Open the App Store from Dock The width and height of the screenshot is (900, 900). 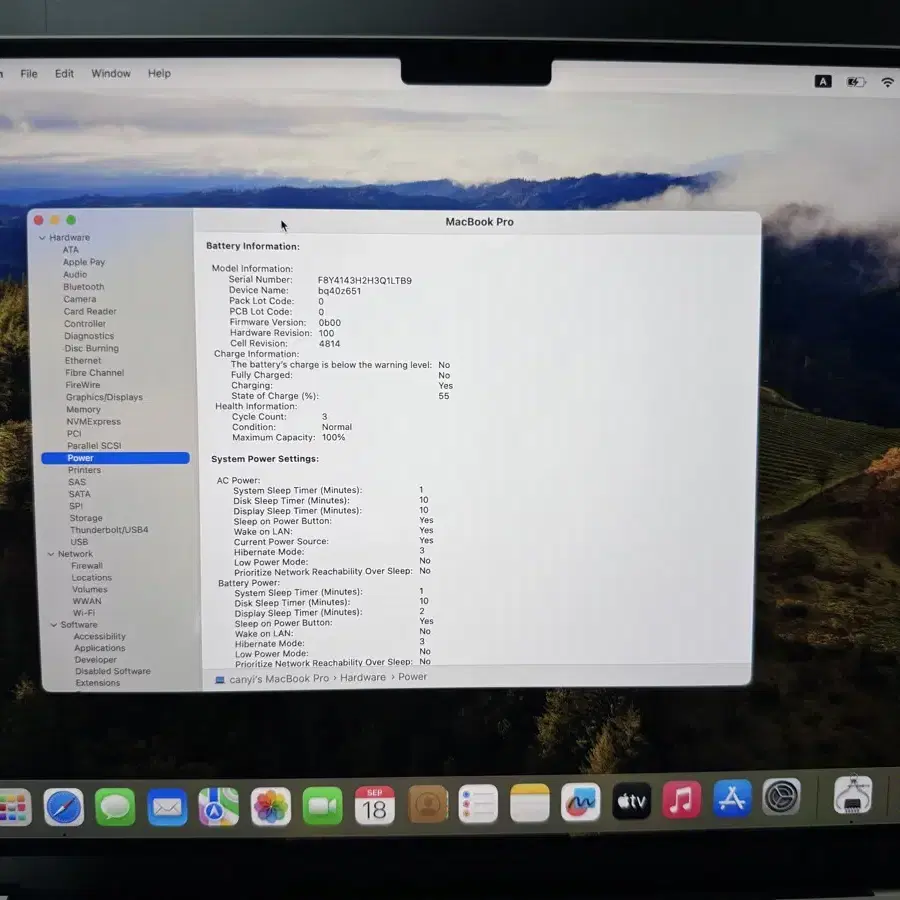pos(732,798)
